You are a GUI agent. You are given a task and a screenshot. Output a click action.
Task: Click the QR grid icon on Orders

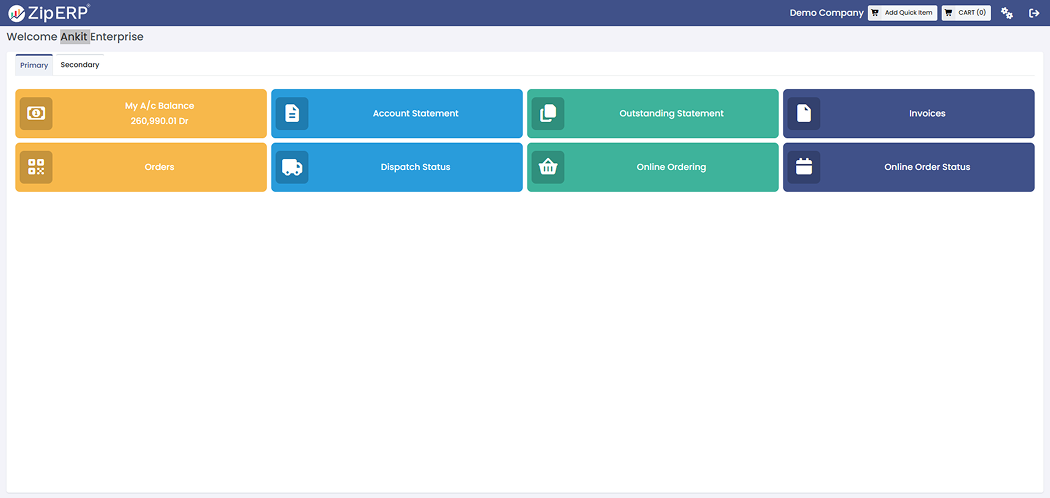coord(36,167)
